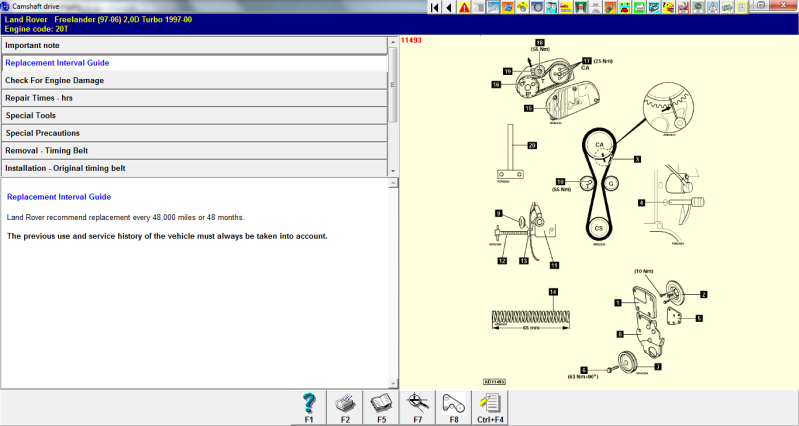Open the blue spanner service icon
The image size is (799, 426).
pyautogui.click(x=493, y=7)
